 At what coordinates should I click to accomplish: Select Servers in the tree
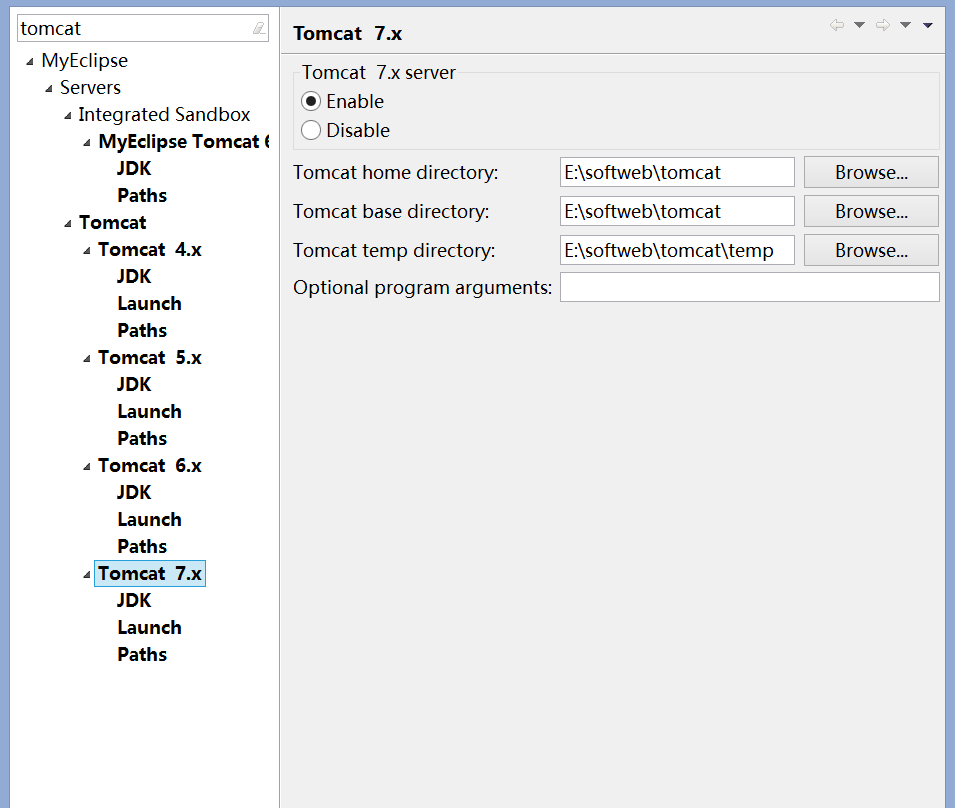coord(90,88)
